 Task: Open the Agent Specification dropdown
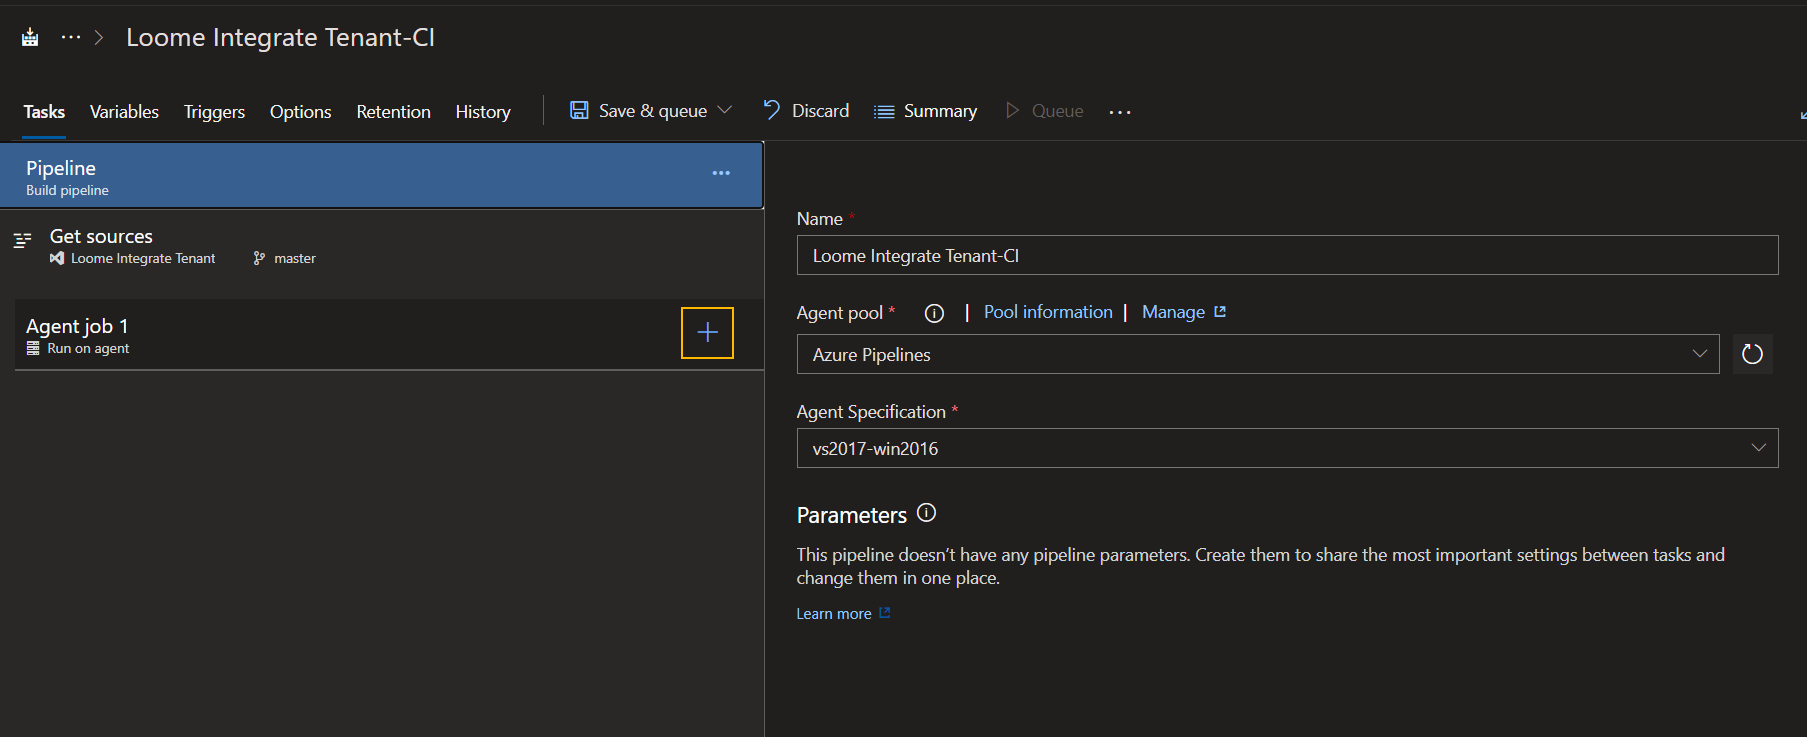click(1287, 448)
